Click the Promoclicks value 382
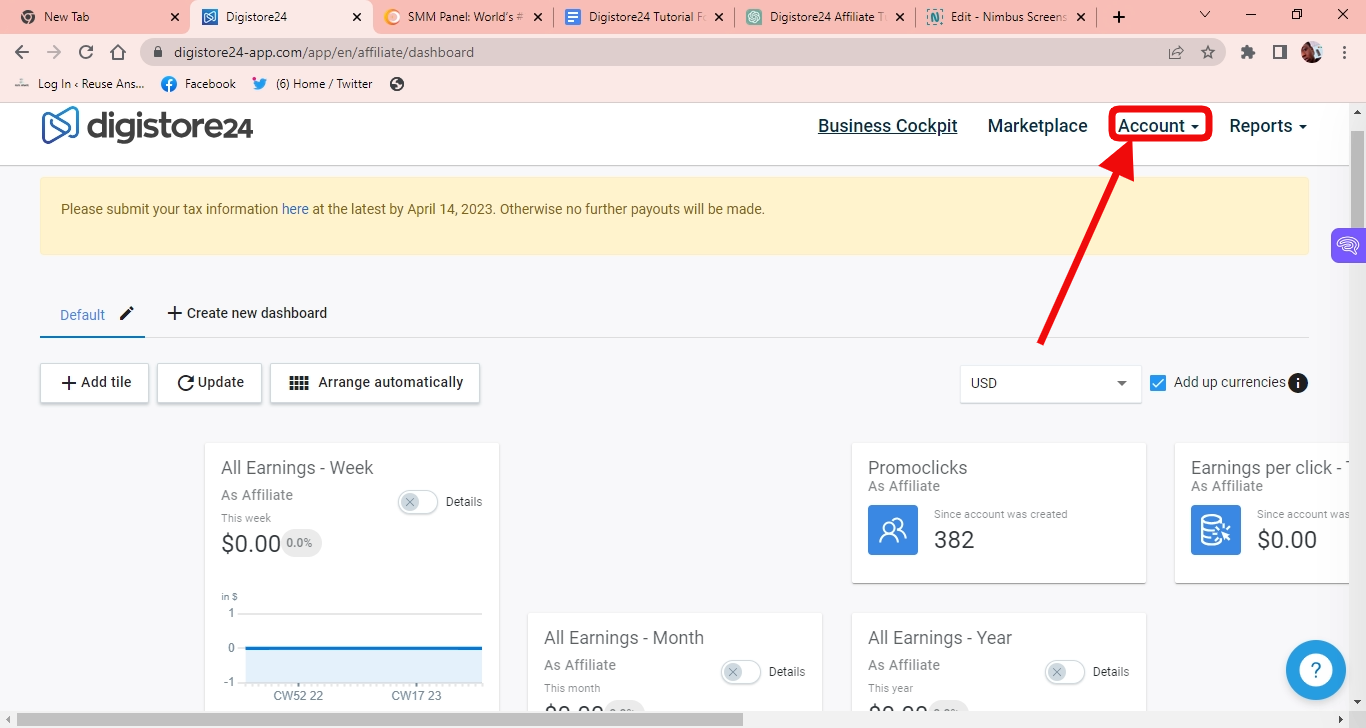This screenshot has width=1366, height=728. pos(954,540)
